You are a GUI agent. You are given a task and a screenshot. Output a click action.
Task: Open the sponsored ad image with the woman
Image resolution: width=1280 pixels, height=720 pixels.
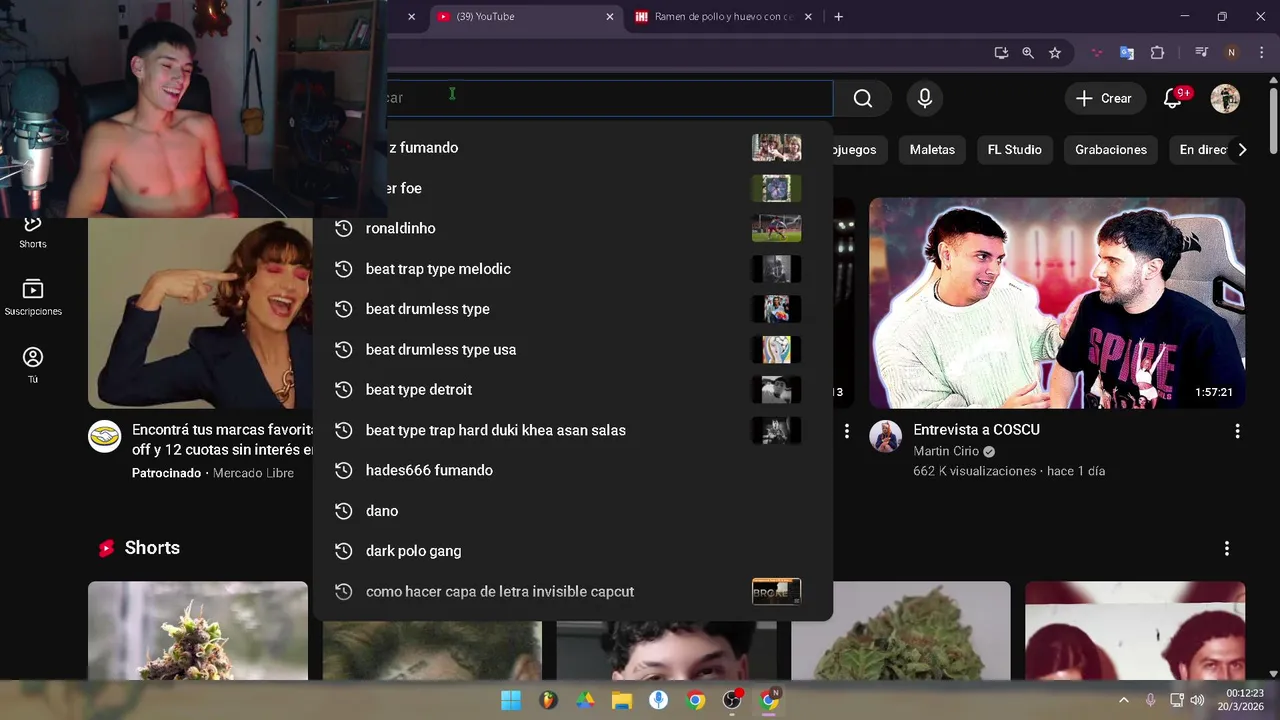(200, 313)
